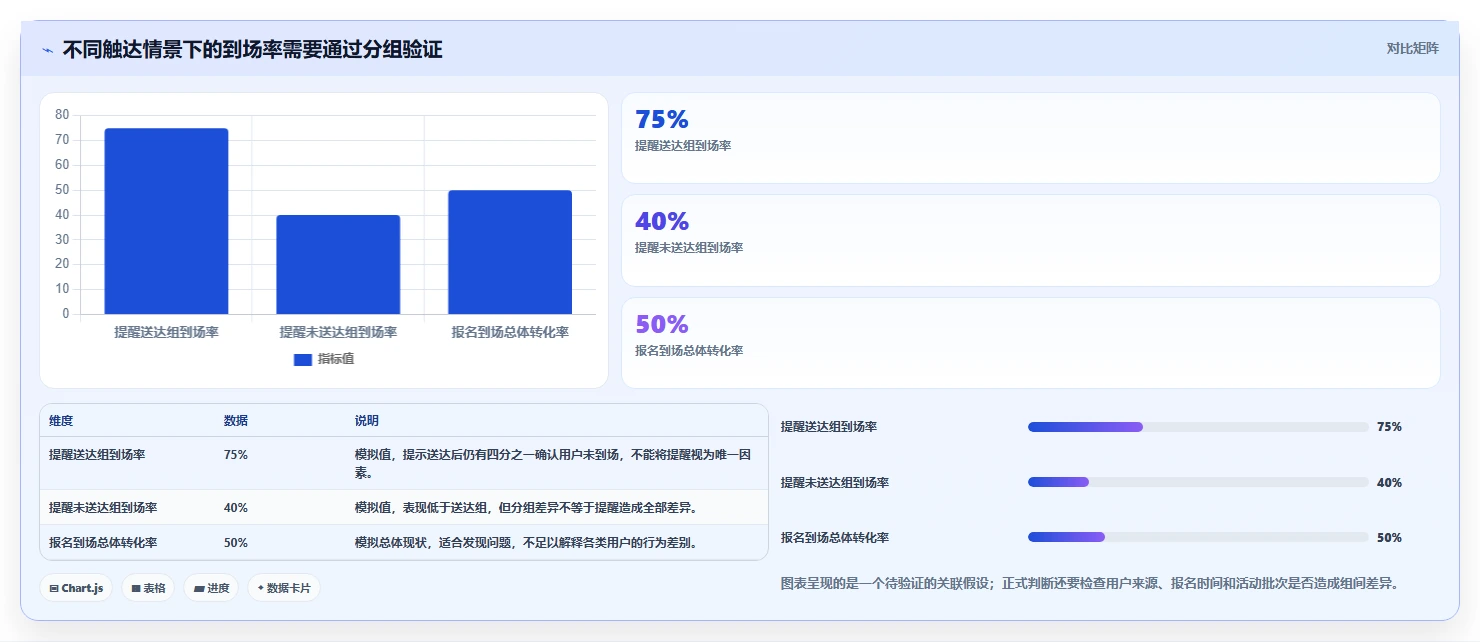Click the 表格 tag chip
Image resolution: width=1480 pixels, height=642 pixels.
(x=147, y=588)
